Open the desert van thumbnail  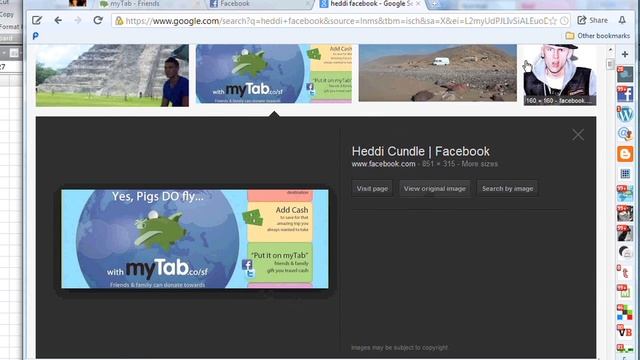[438, 73]
